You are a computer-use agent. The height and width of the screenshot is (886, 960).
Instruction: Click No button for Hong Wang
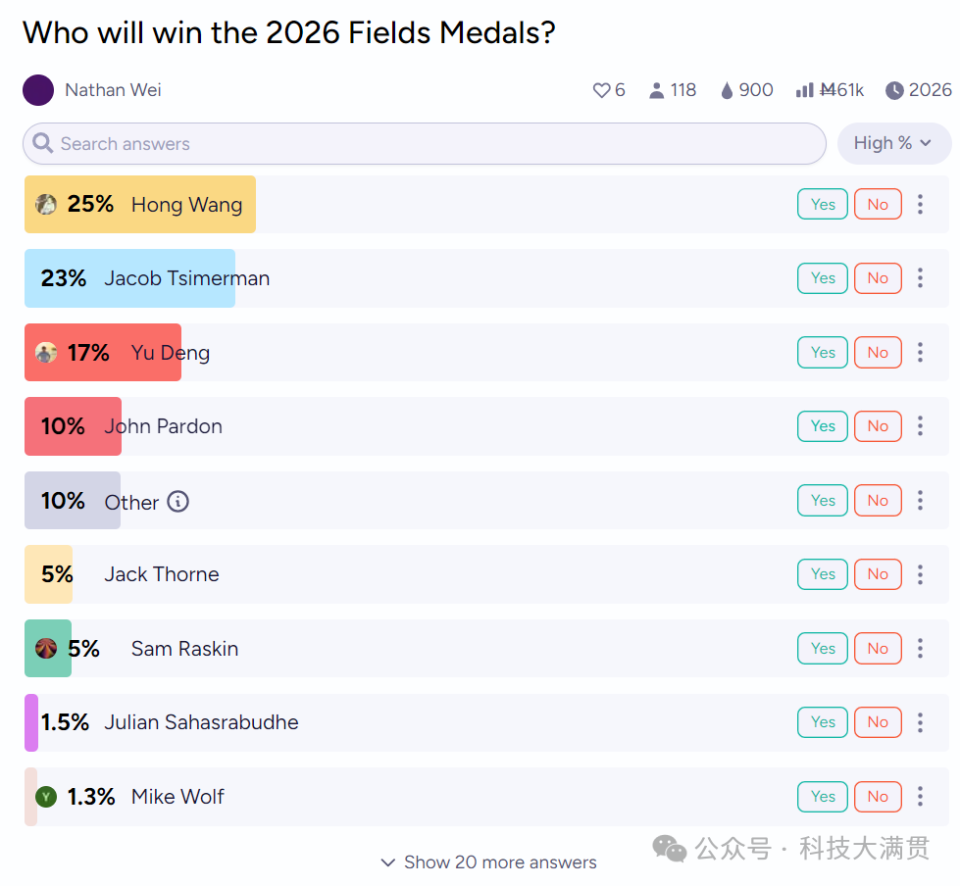click(877, 204)
